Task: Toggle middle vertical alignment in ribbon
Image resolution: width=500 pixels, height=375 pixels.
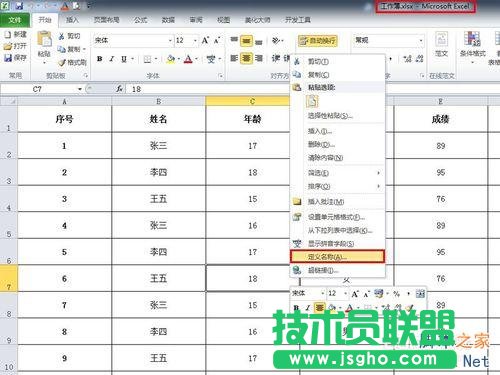Action: (246, 41)
